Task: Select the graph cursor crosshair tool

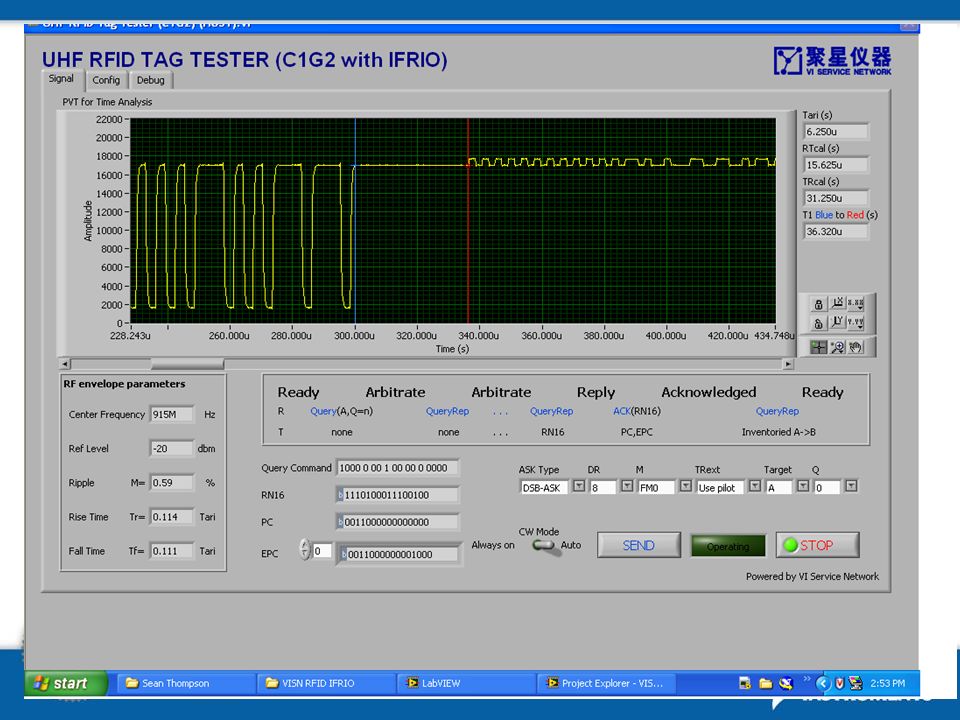Action: [x=818, y=347]
